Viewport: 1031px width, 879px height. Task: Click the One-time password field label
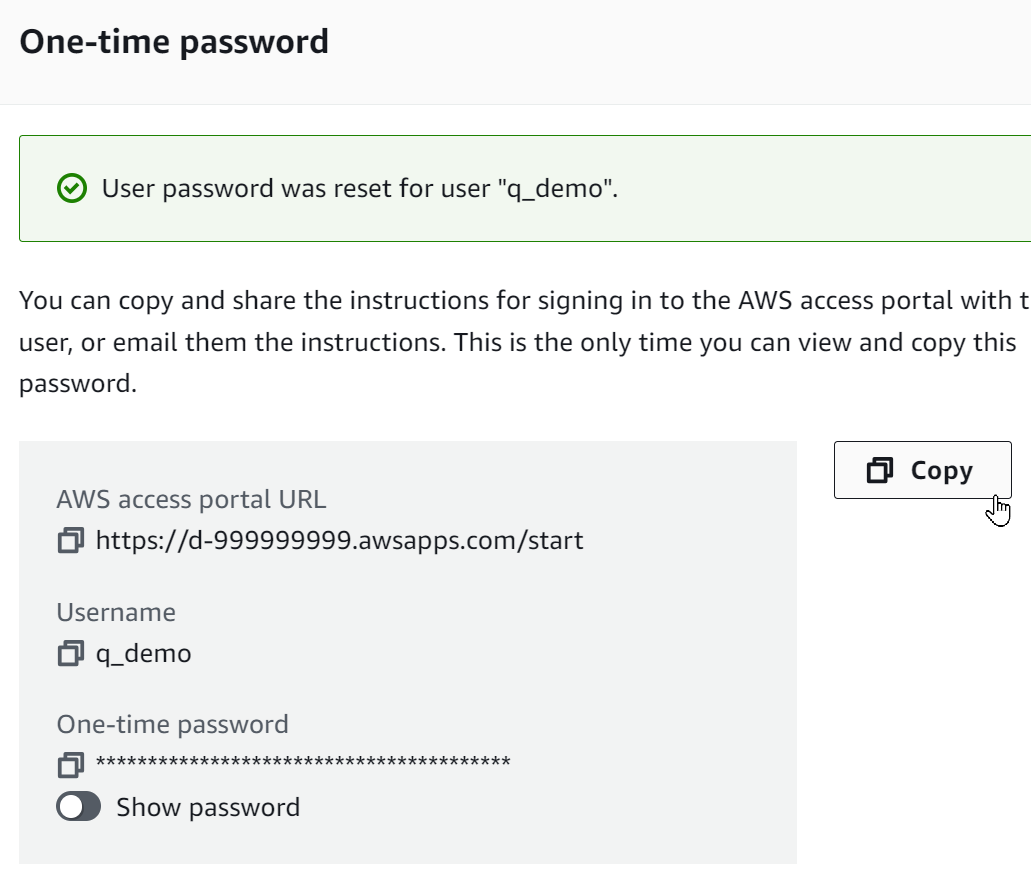[174, 723]
